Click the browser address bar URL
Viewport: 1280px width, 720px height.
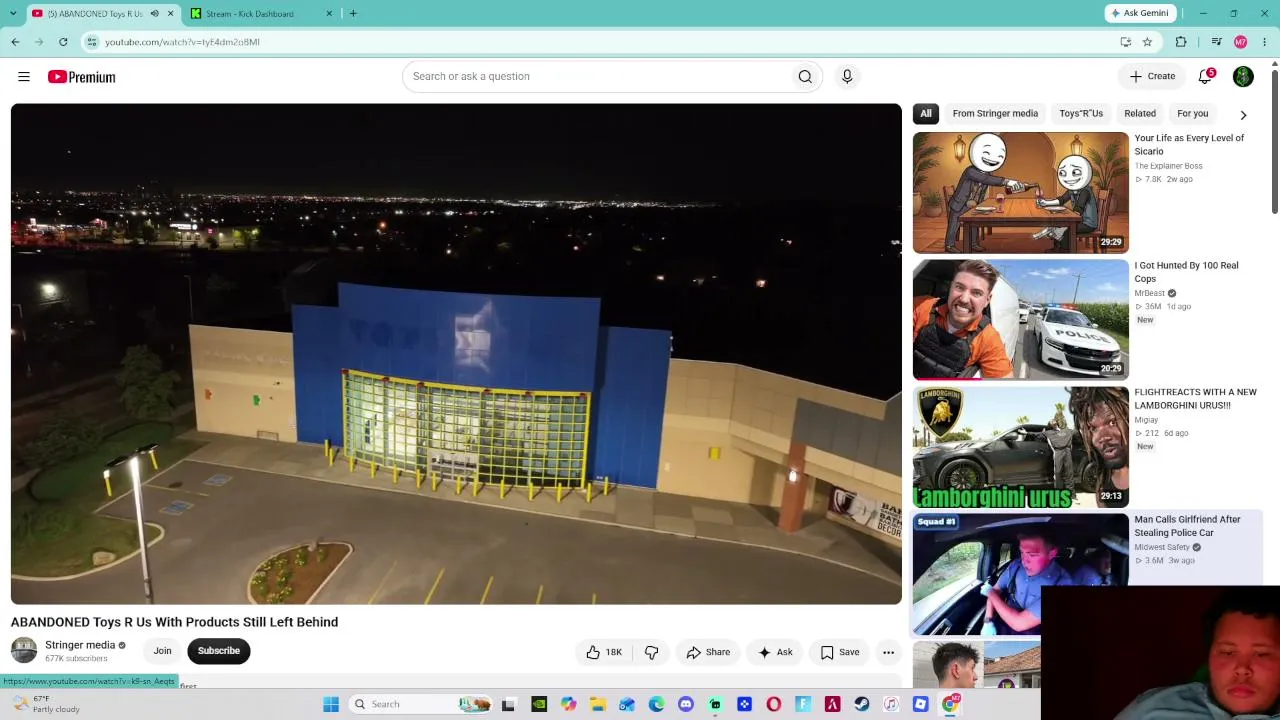[x=182, y=42]
